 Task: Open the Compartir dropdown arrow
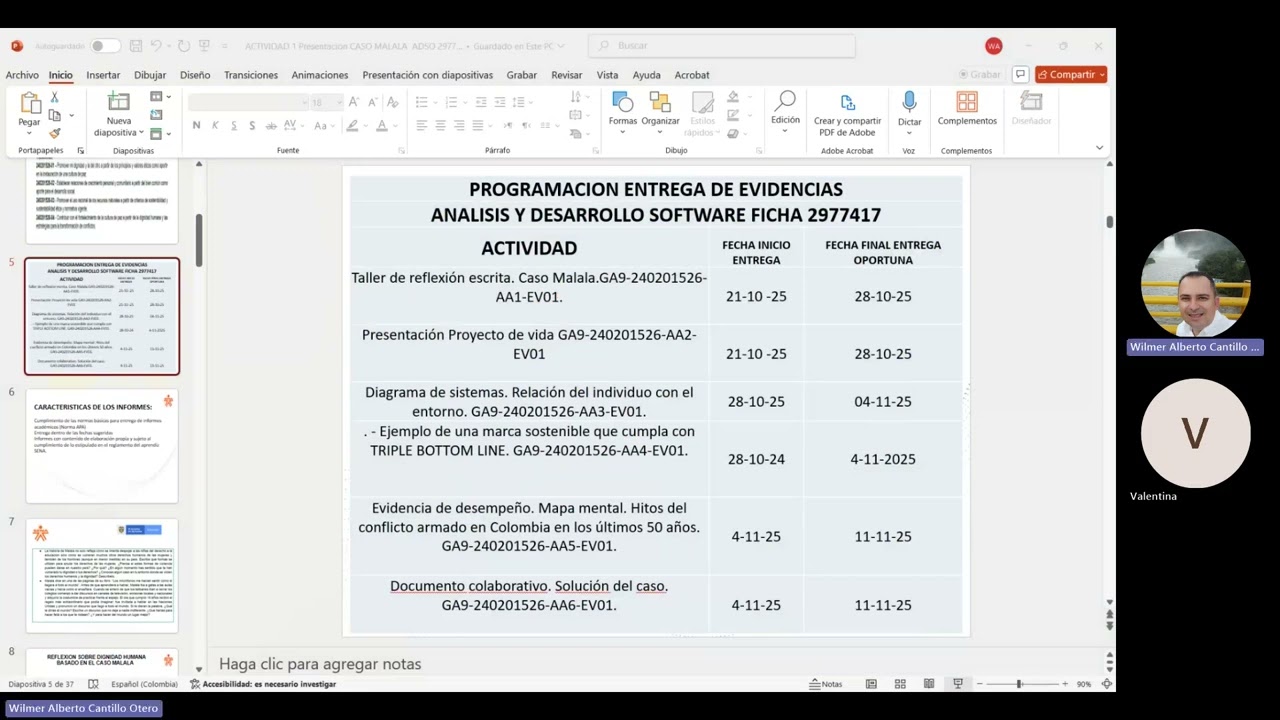tap(1102, 74)
